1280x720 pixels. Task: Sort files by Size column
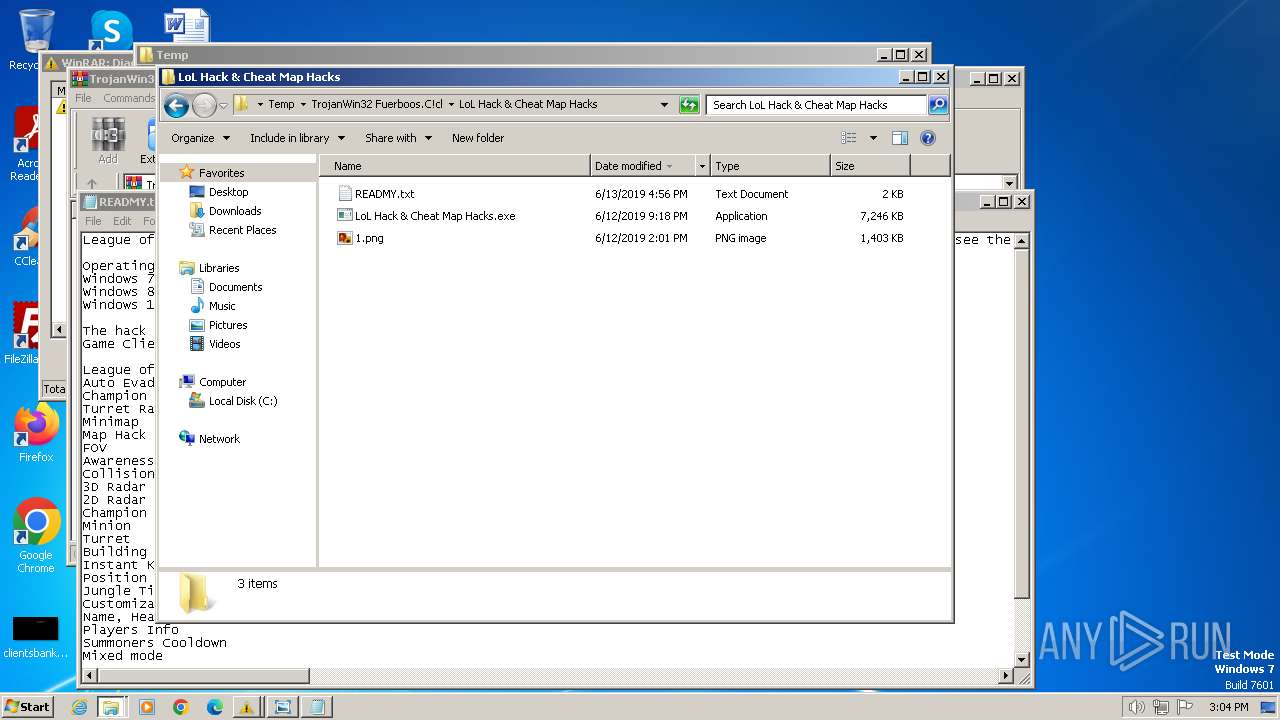tap(870, 166)
